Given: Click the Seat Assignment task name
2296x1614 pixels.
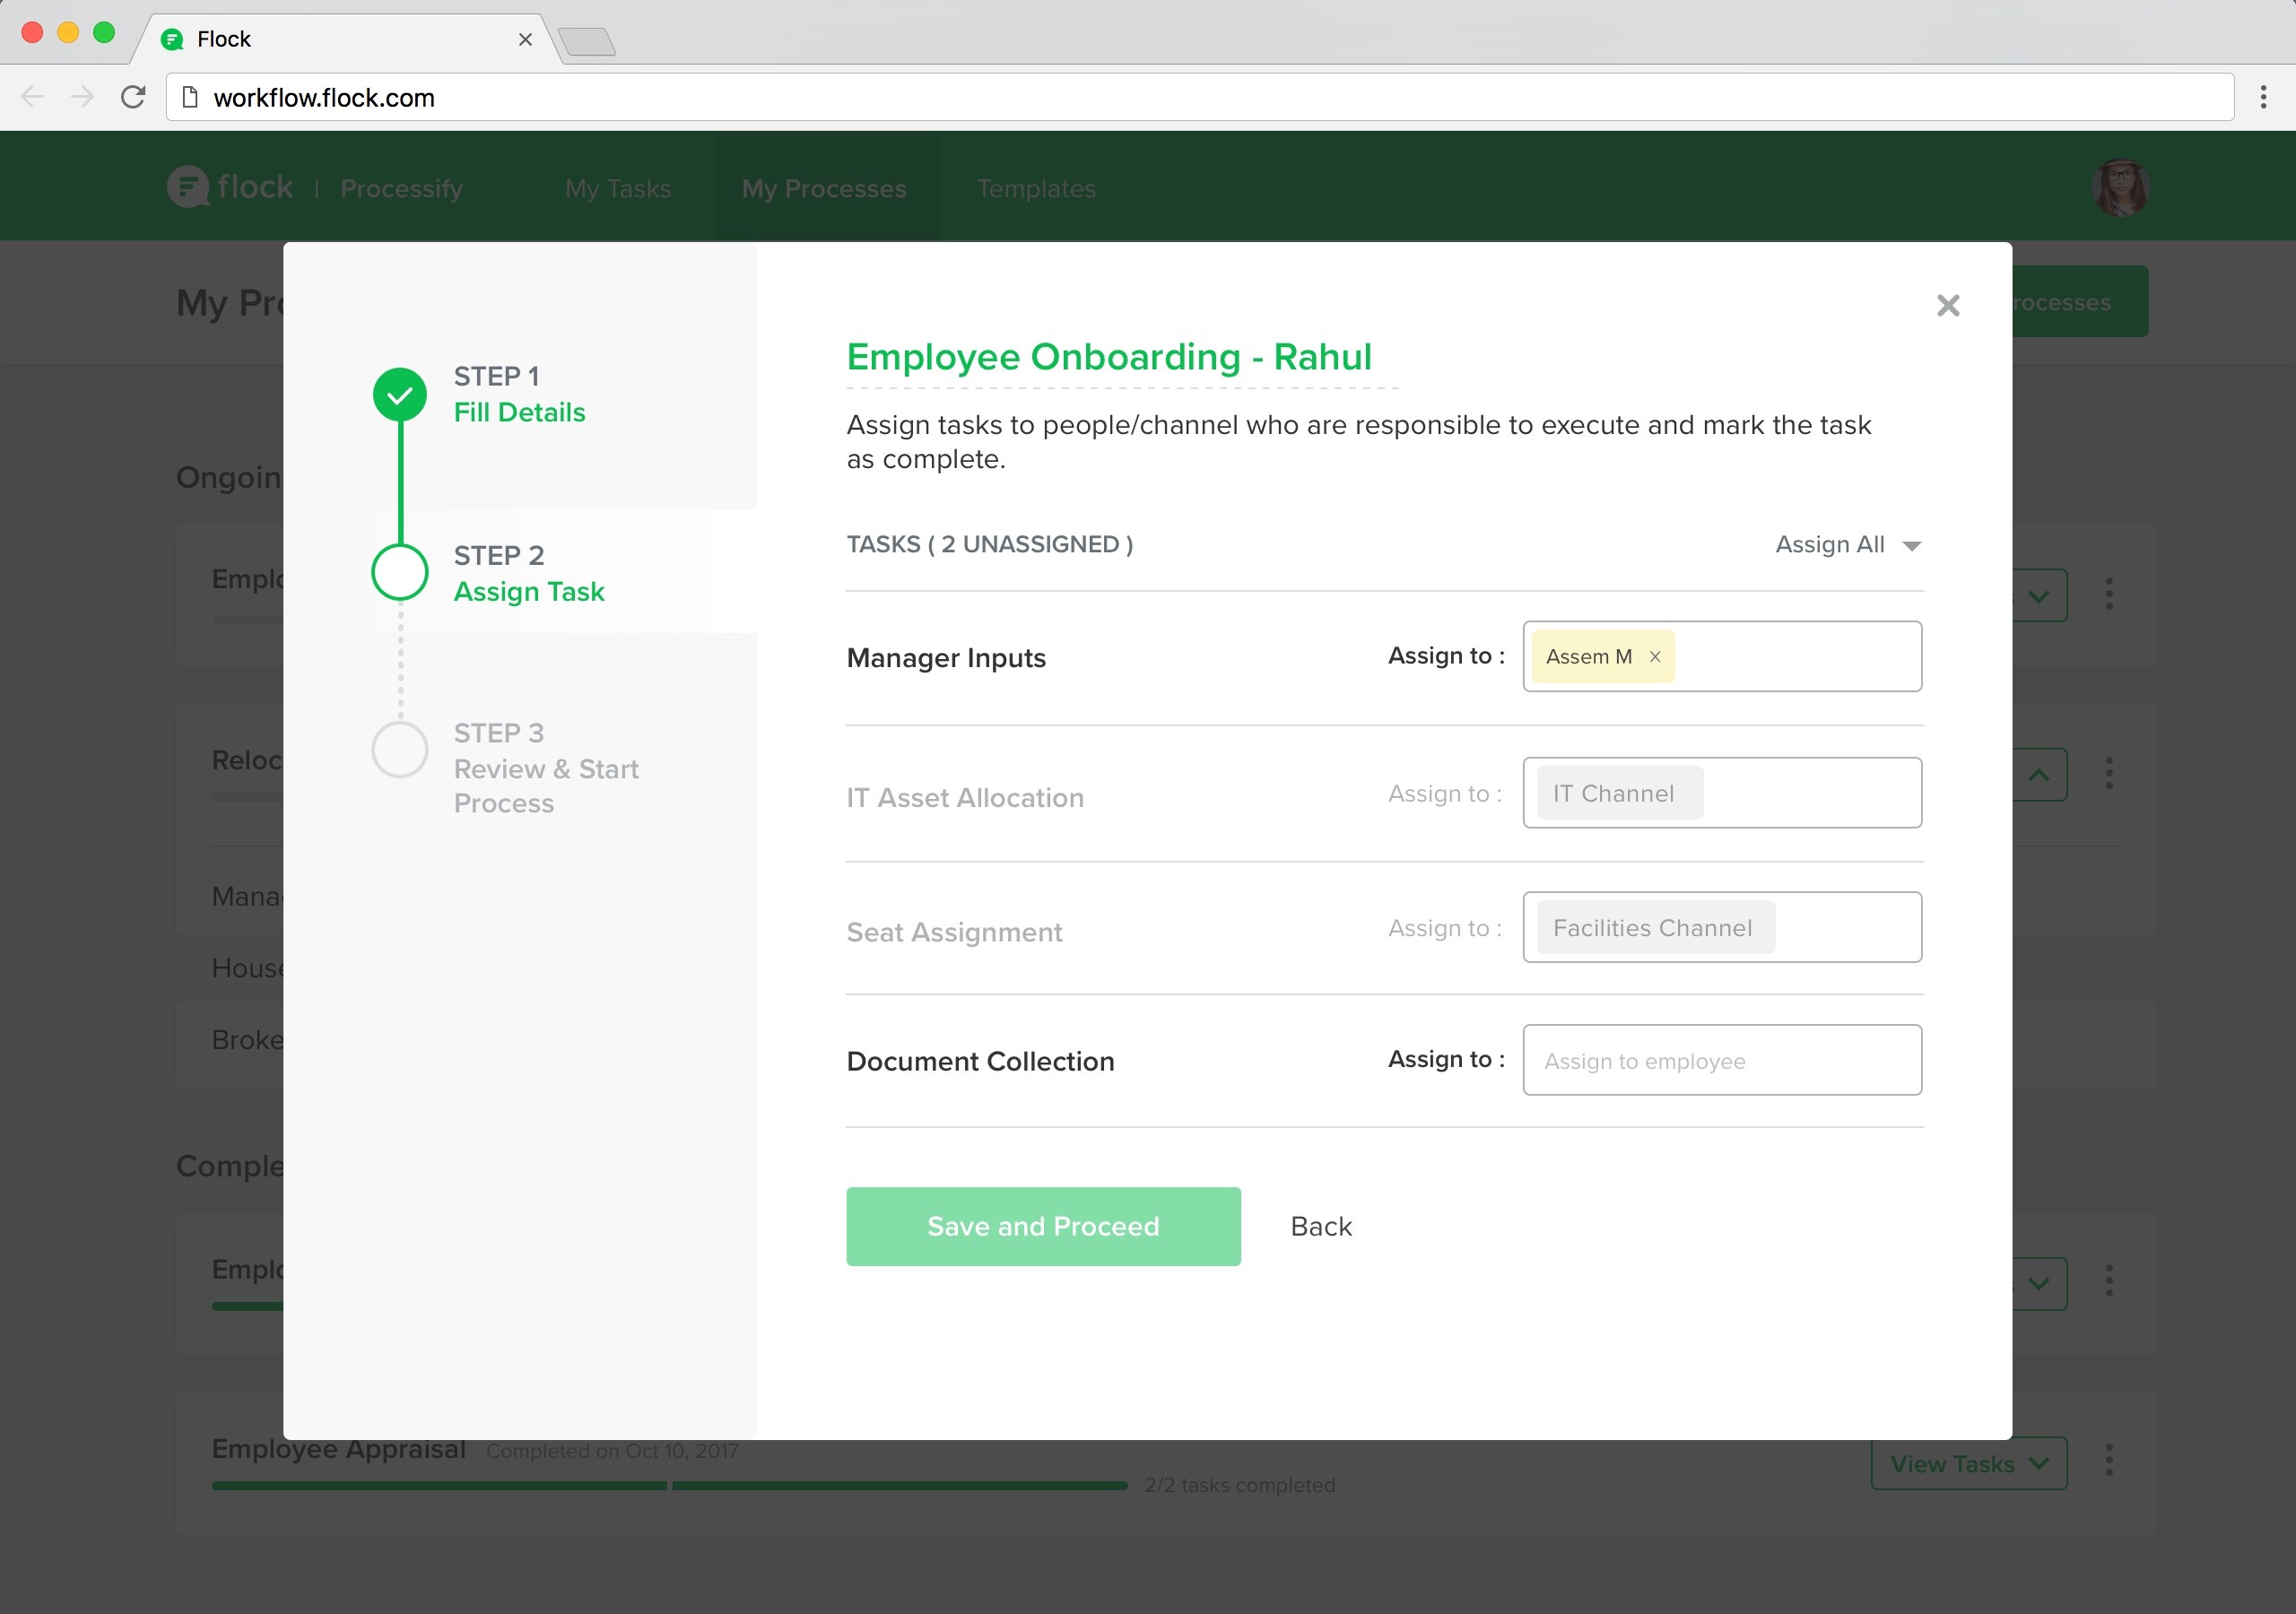Looking at the screenshot, I should point(954,932).
